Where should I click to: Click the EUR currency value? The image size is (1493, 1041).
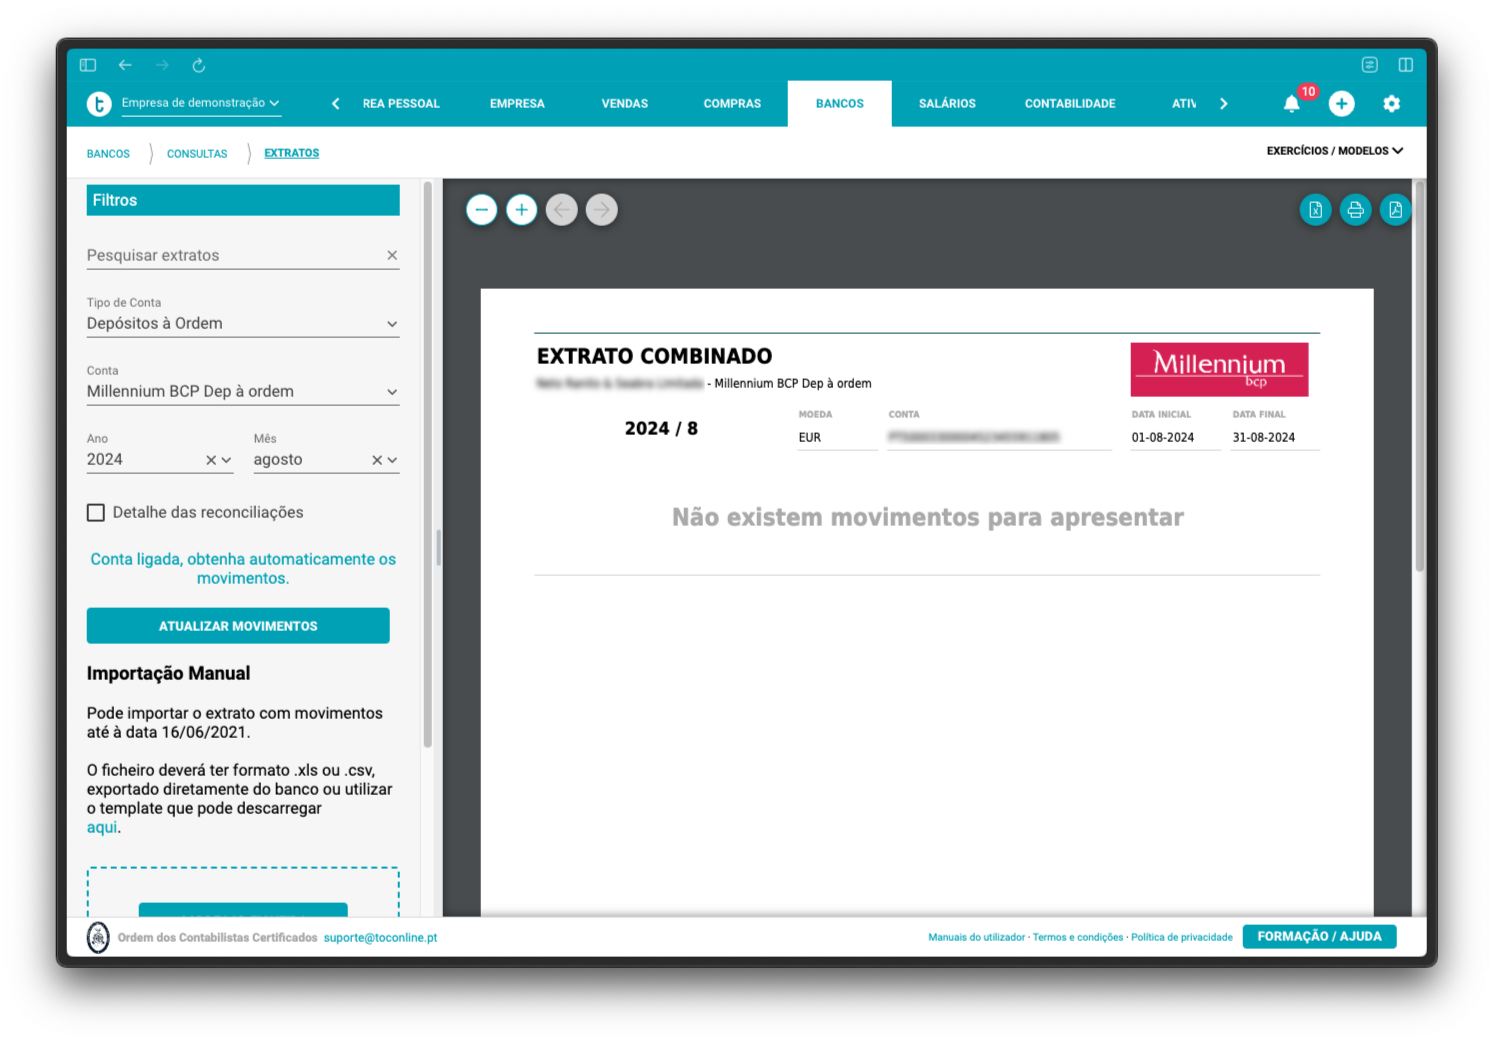(810, 438)
